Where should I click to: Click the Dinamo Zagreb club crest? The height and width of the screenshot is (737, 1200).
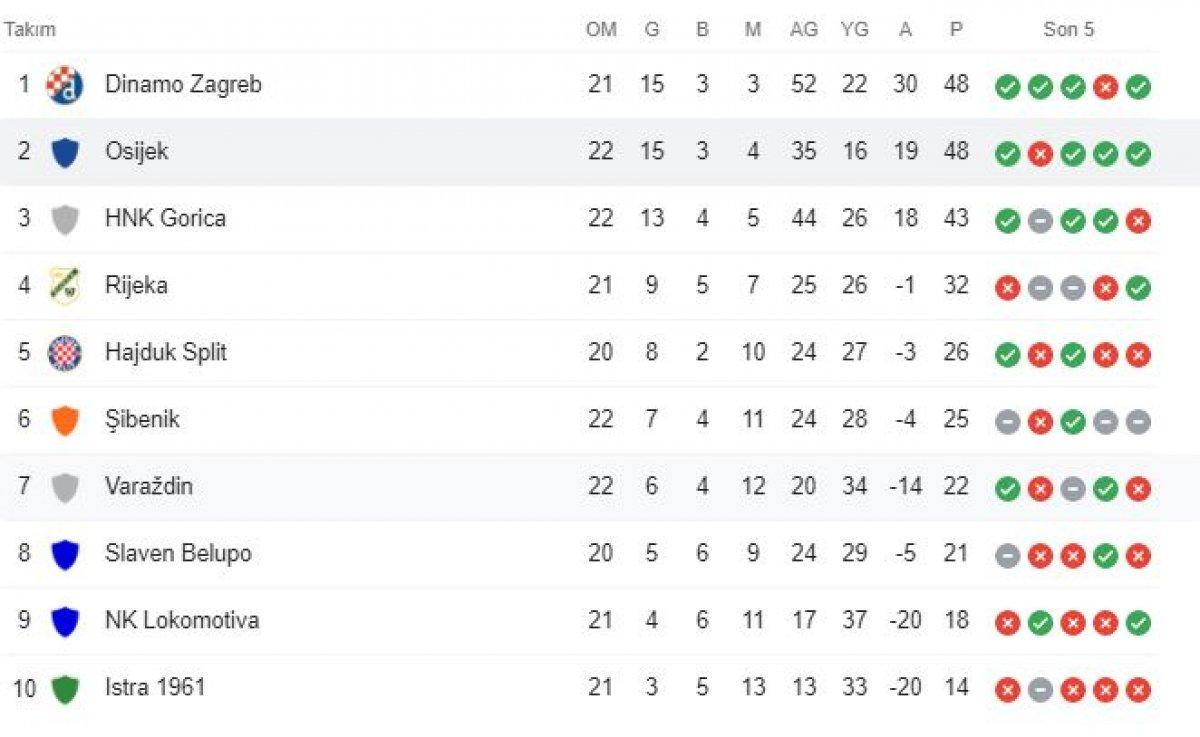[x=65, y=85]
